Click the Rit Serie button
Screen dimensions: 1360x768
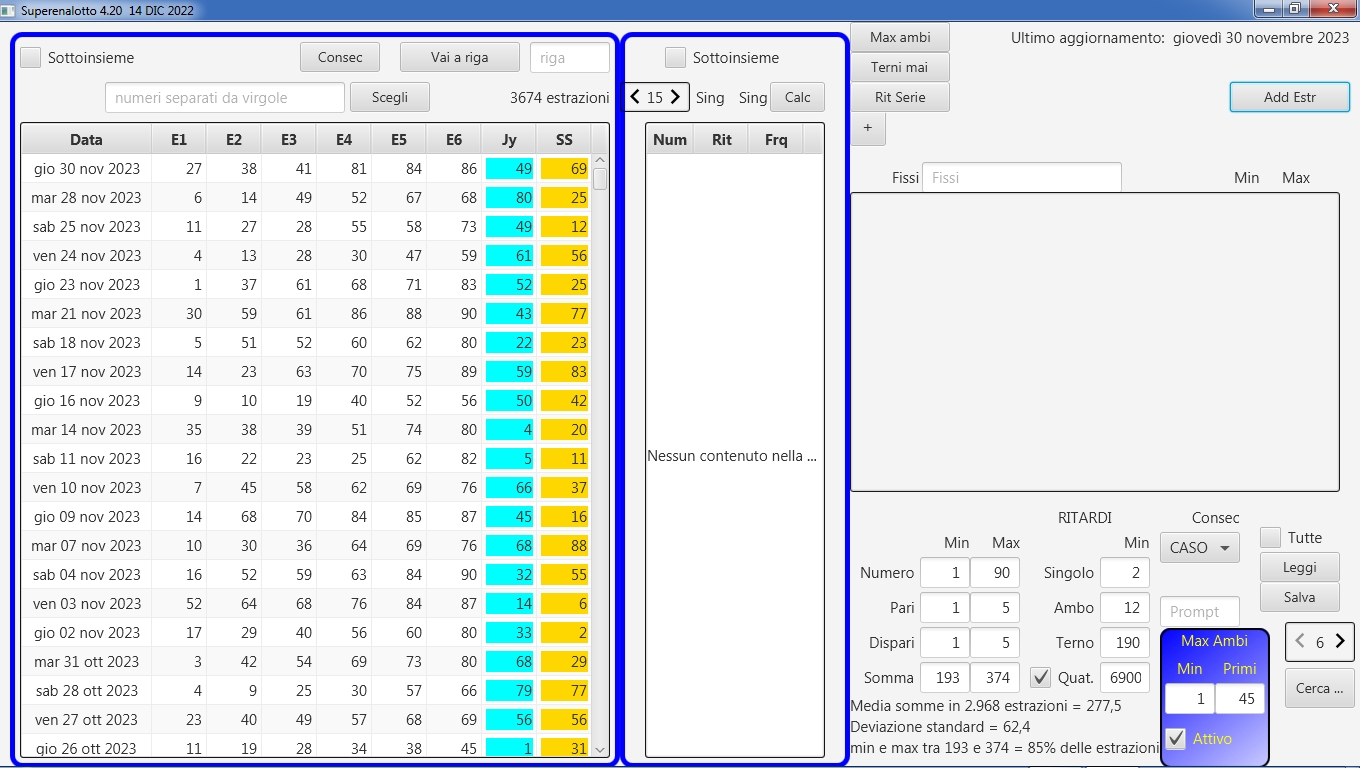click(900, 97)
